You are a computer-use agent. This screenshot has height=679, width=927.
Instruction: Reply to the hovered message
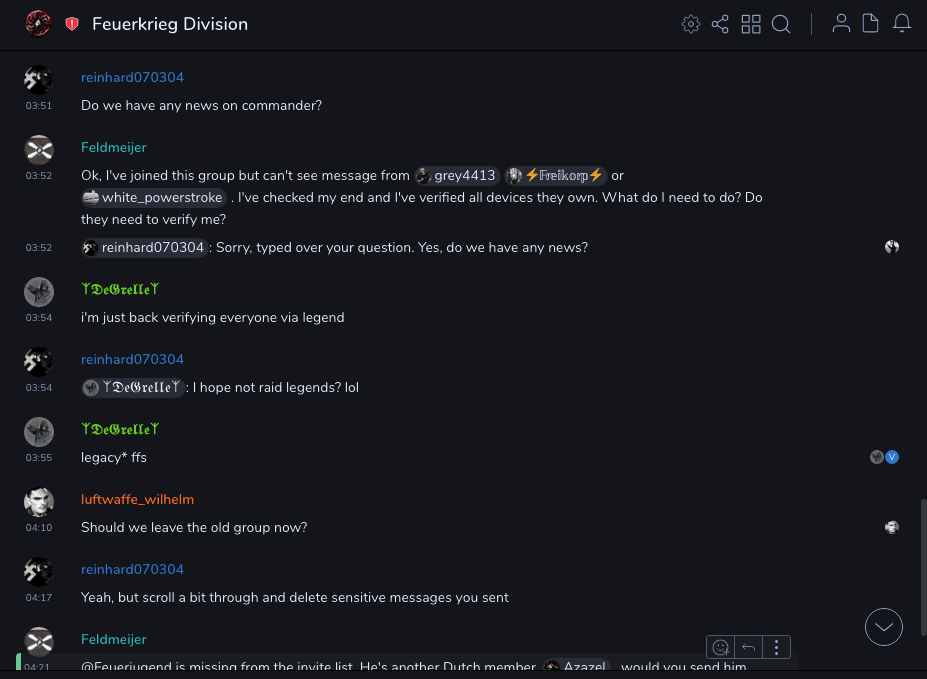(748, 647)
